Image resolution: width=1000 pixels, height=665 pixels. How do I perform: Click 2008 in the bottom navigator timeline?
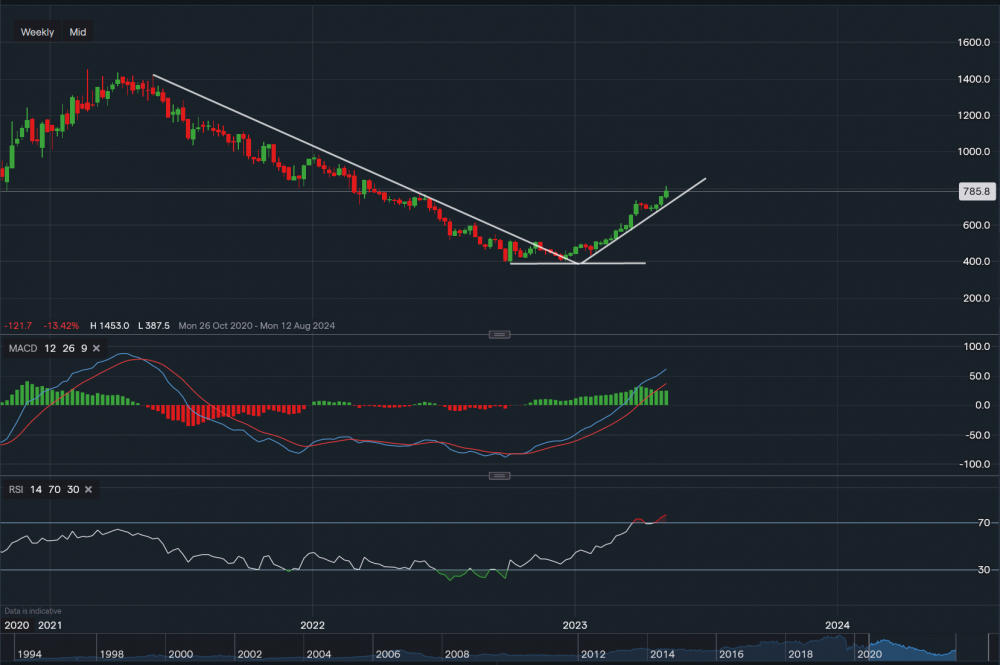(x=457, y=654)
